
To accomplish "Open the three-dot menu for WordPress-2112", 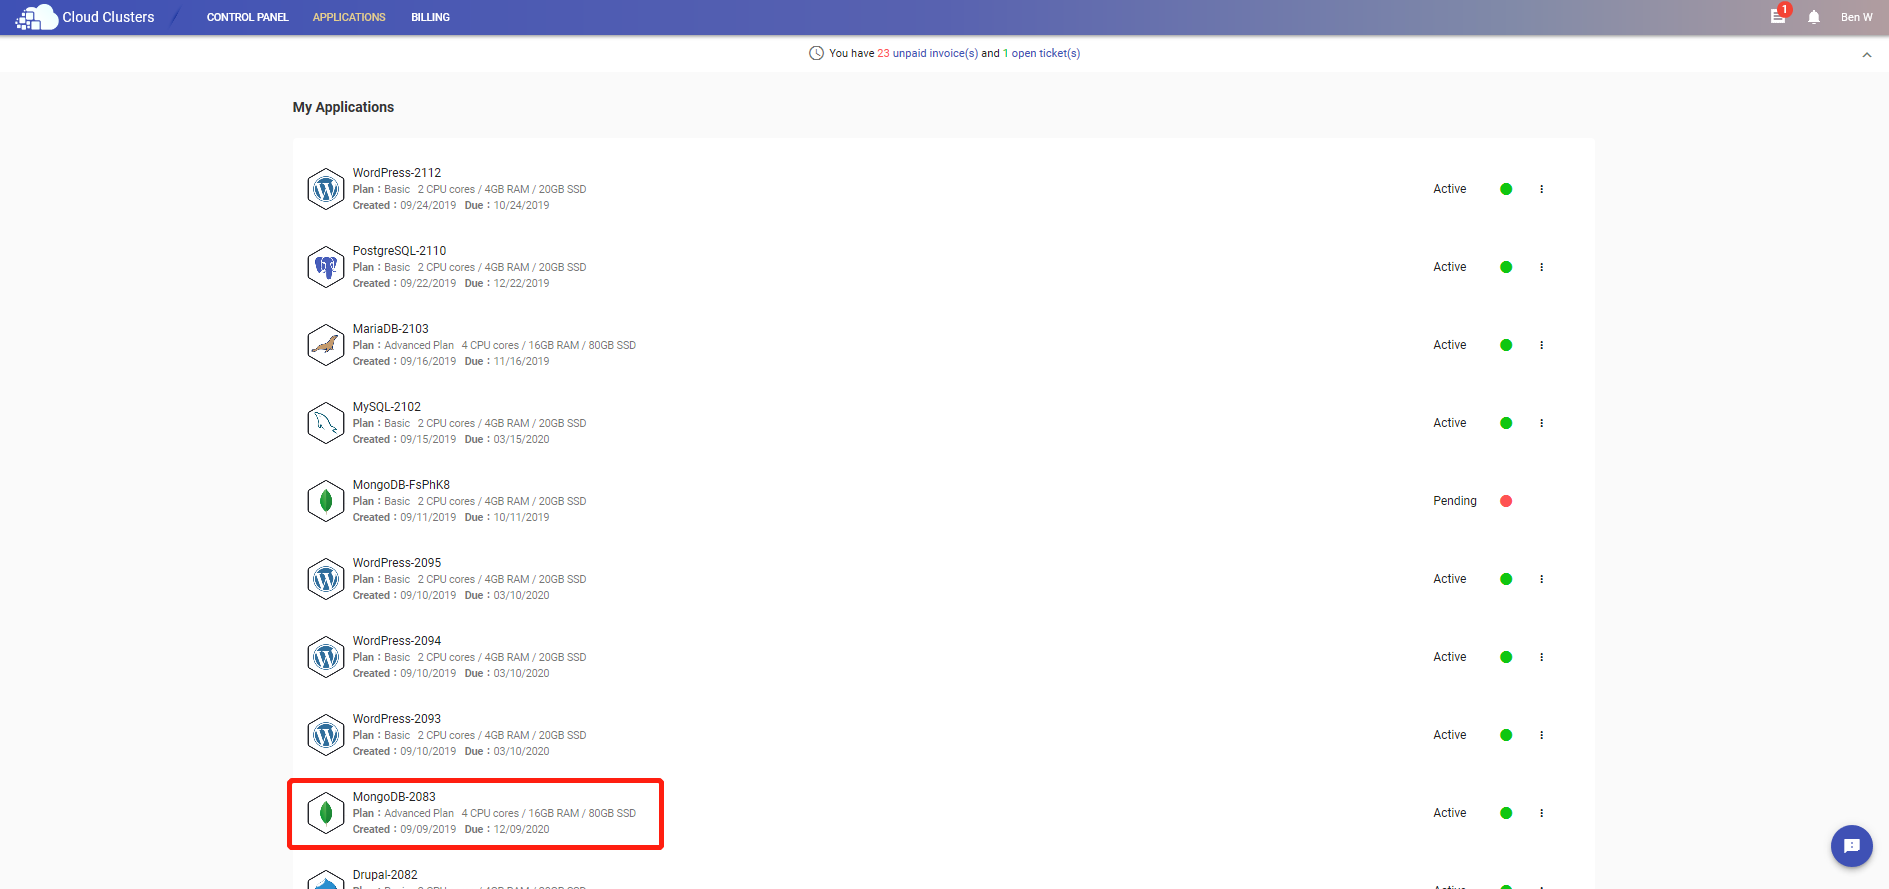I will pyautogui.click(x=1541, y=189).
